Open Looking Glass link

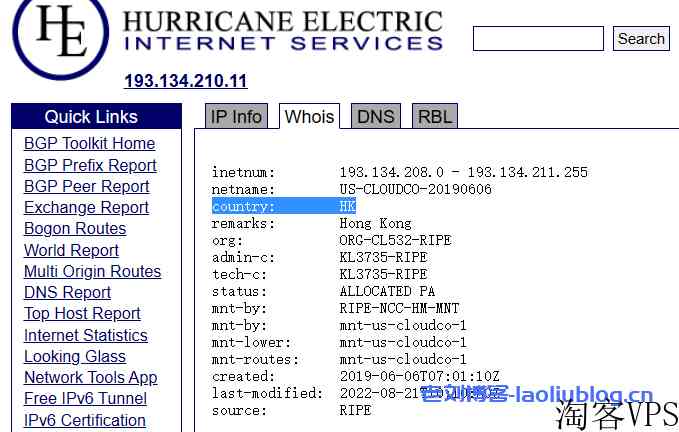point(75,357)
